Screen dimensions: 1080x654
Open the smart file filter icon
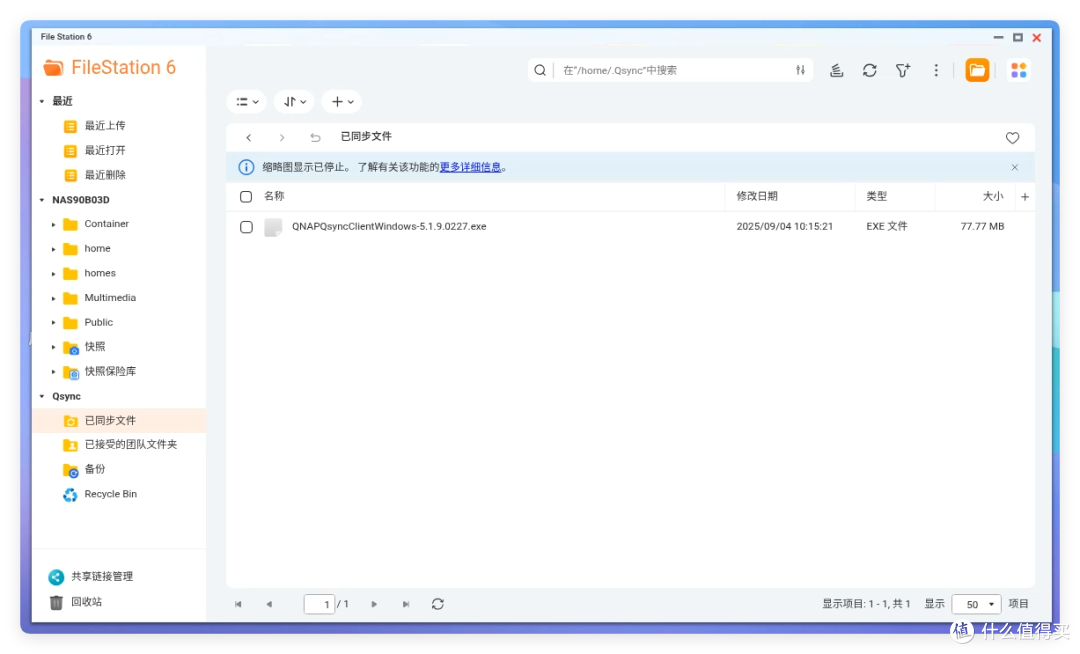pyautogui.click(x=902, y=70)
